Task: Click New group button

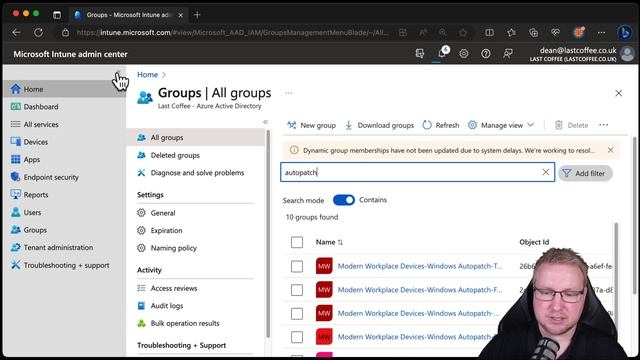Action: coord(311,125)
